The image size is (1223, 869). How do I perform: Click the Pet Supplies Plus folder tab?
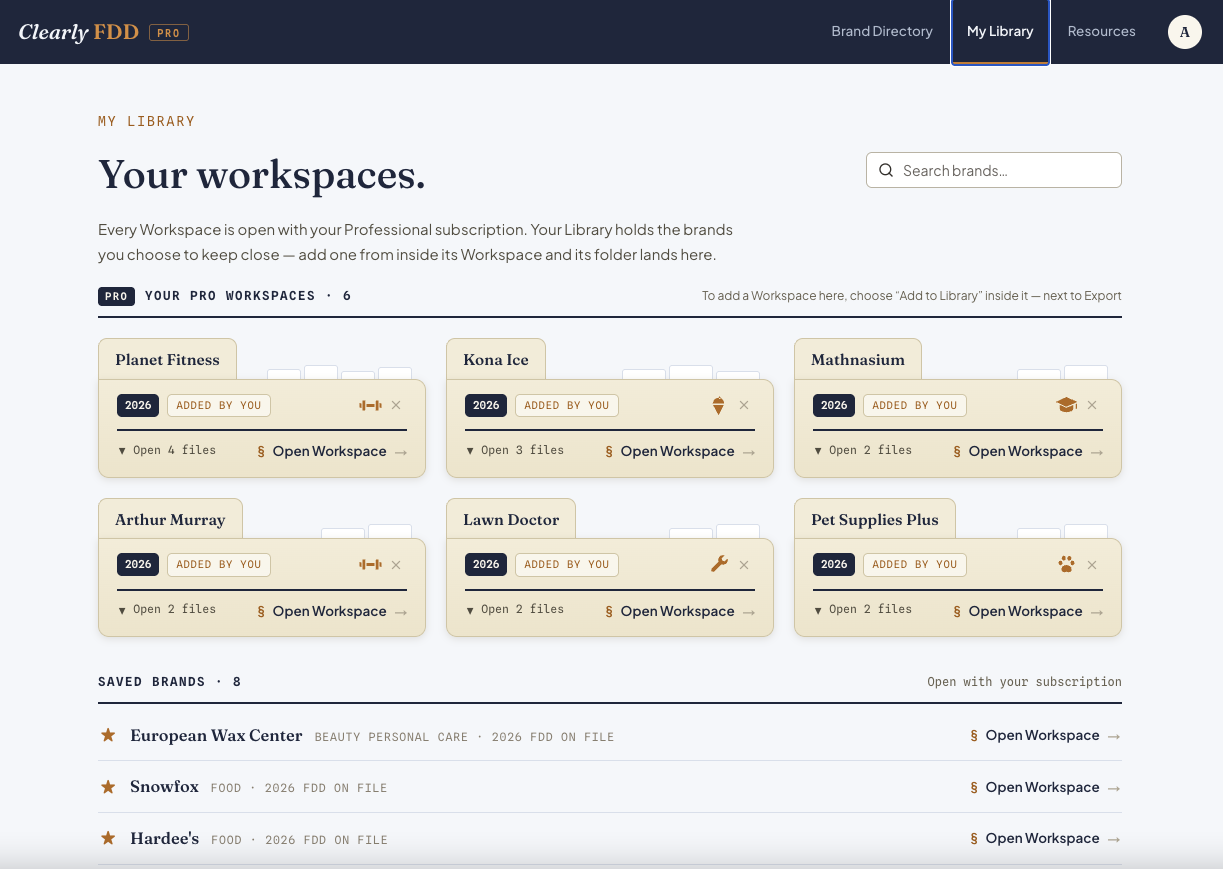coord(875,519)
